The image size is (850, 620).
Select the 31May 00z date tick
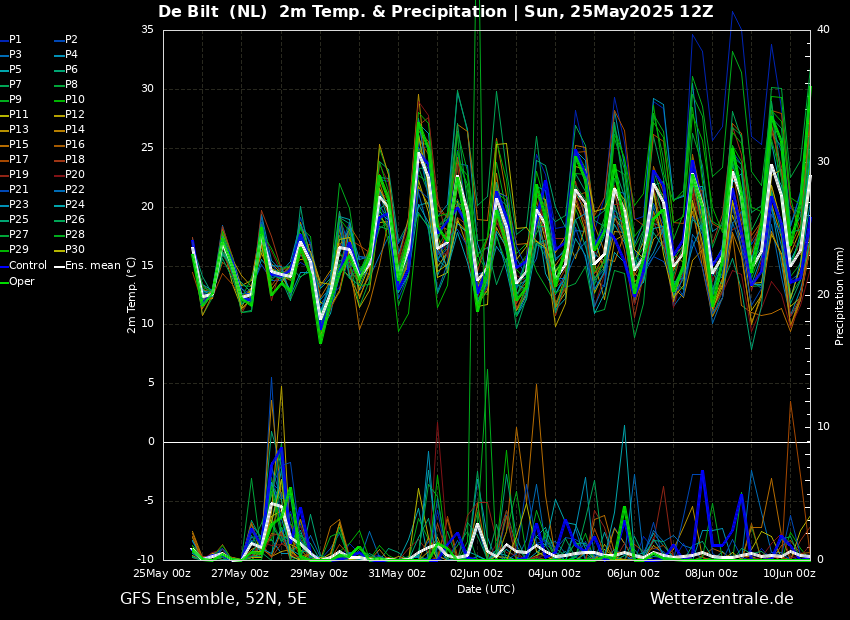[x=397, y=573]
